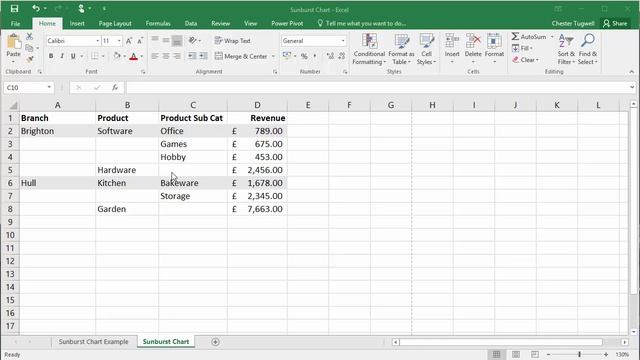Decrease indent in Alignment group
640x360 pixels.
[191, 56]
